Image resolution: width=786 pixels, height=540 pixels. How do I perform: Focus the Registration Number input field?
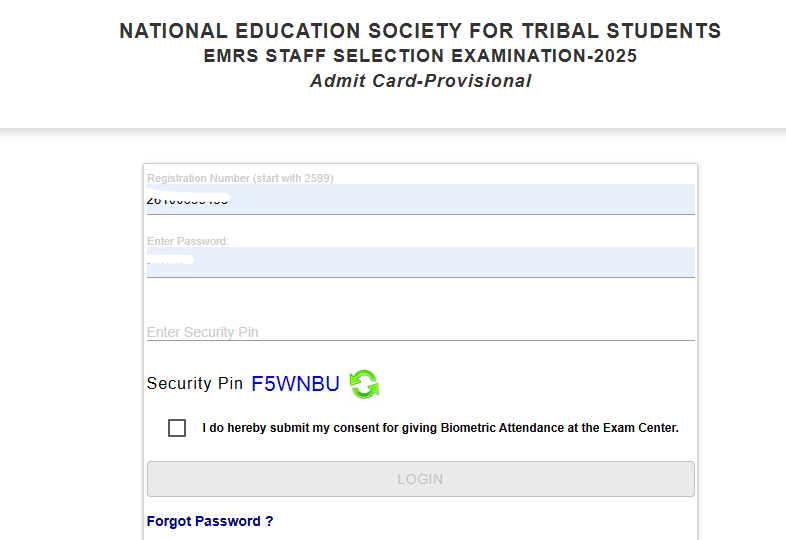420,200
